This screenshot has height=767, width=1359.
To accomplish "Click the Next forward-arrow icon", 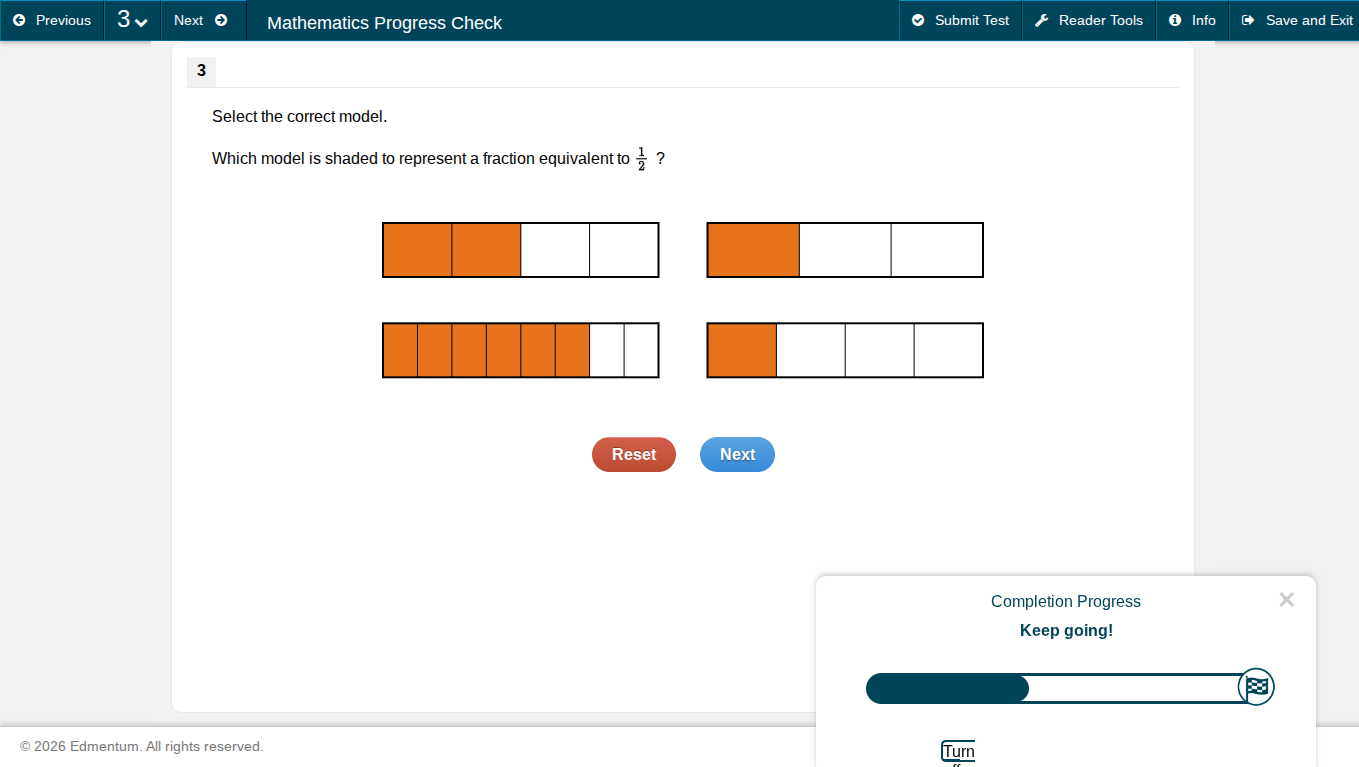I will point(222,20).
